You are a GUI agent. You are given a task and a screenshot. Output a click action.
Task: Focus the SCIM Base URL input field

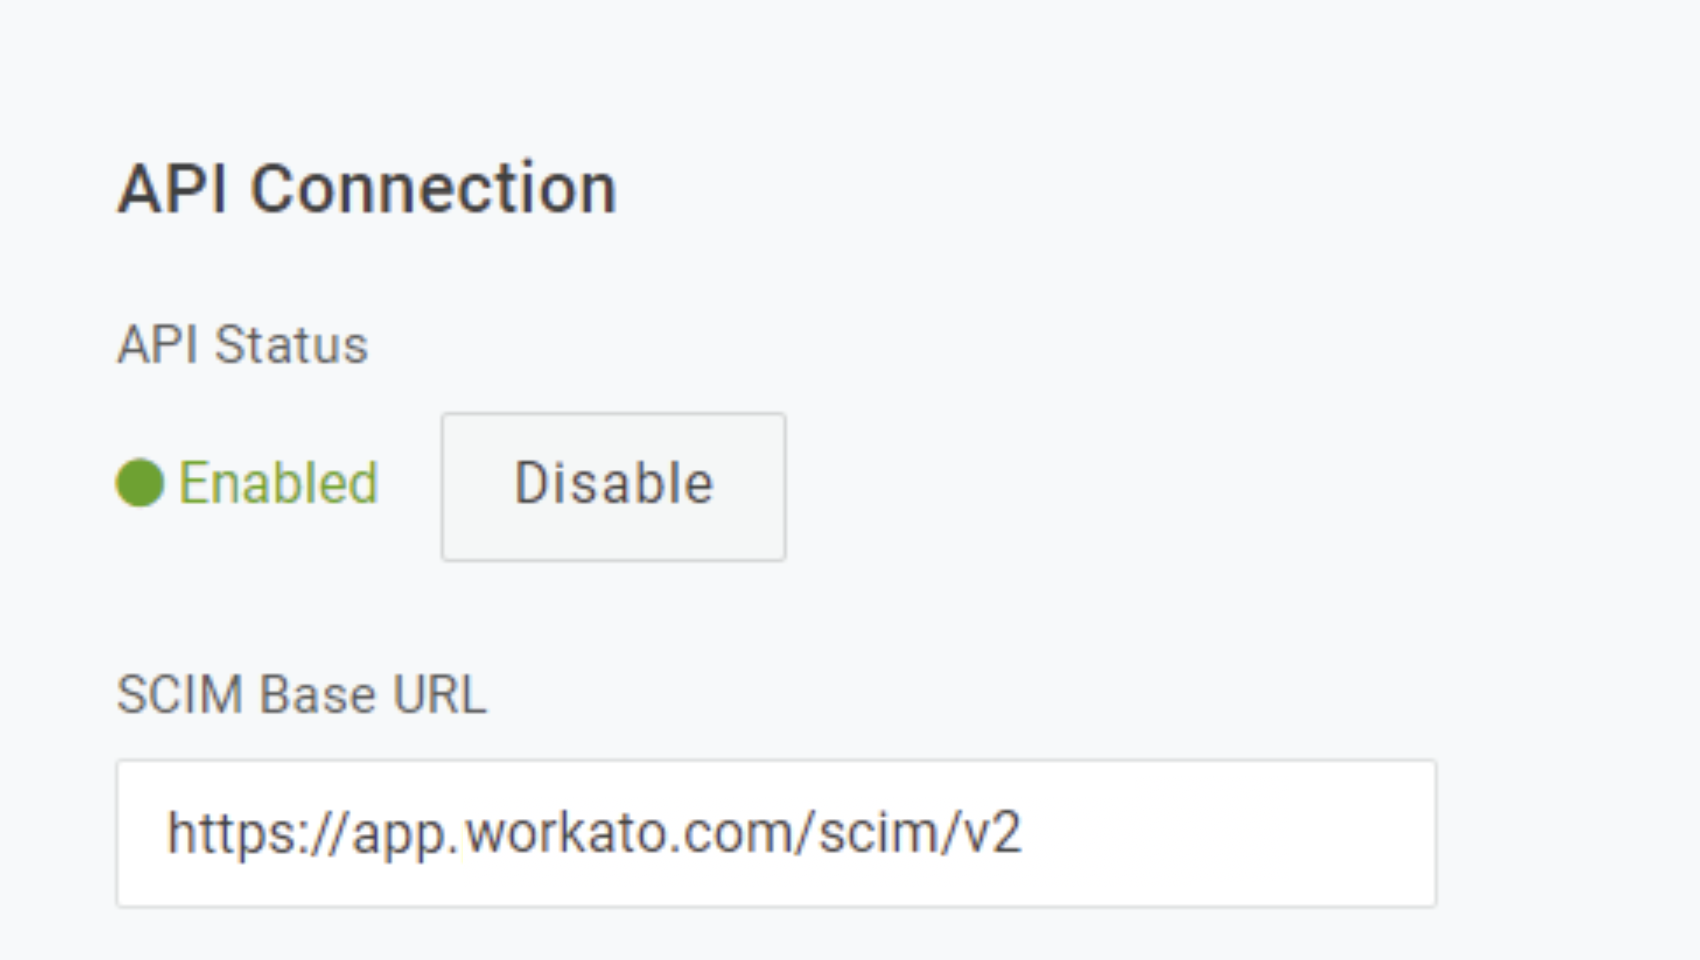(x=776, y=833)
